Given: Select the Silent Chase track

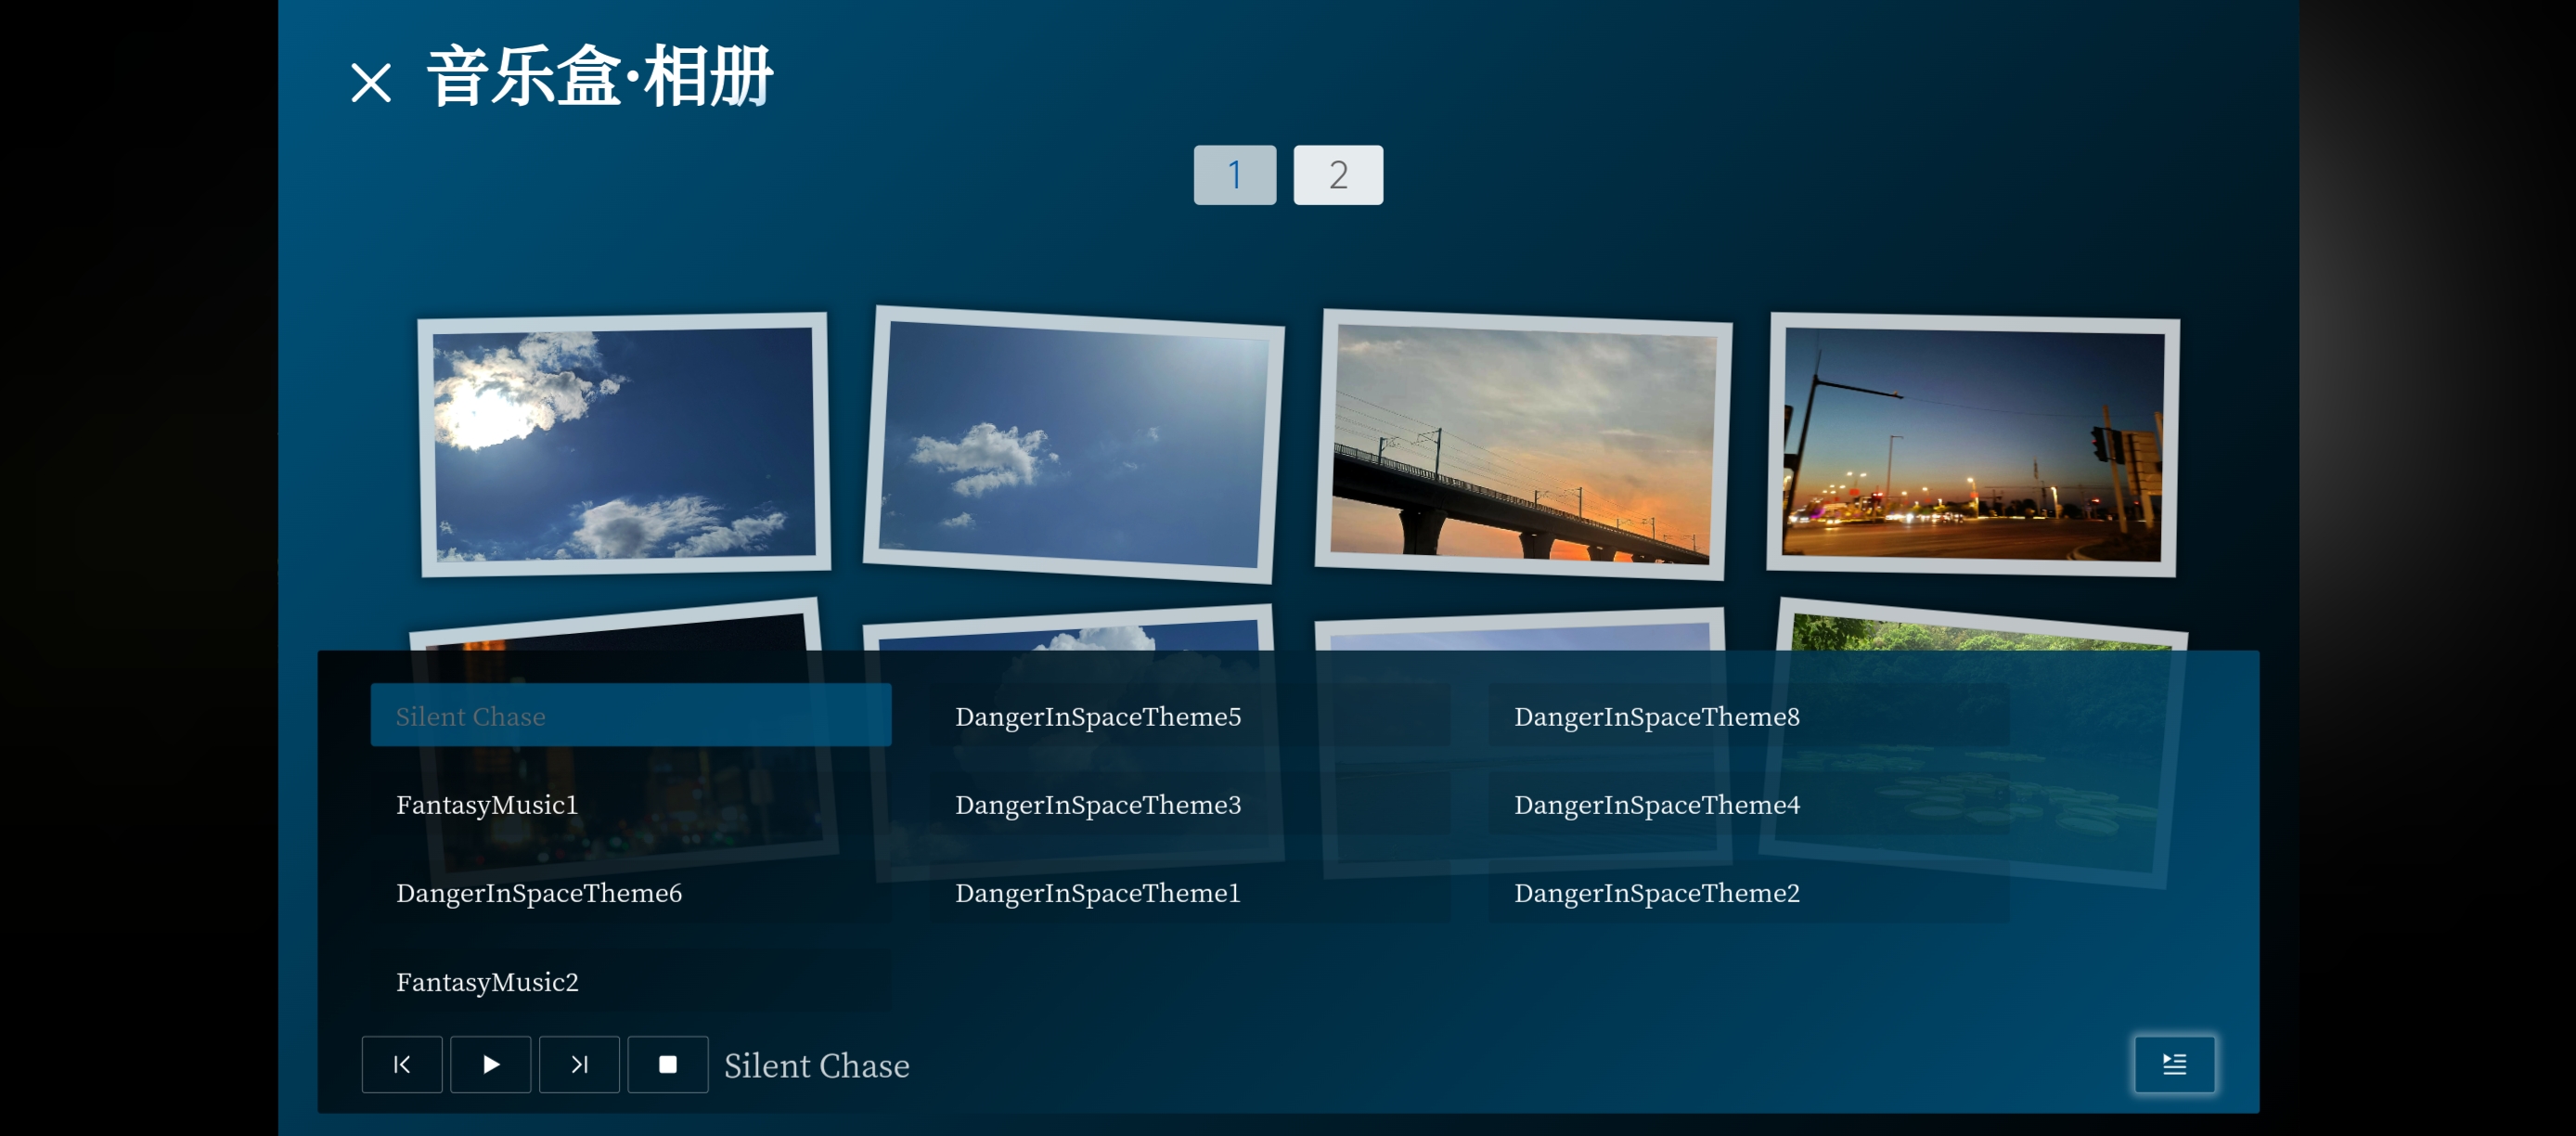Looking at the screenshot, I should [631, 715].
